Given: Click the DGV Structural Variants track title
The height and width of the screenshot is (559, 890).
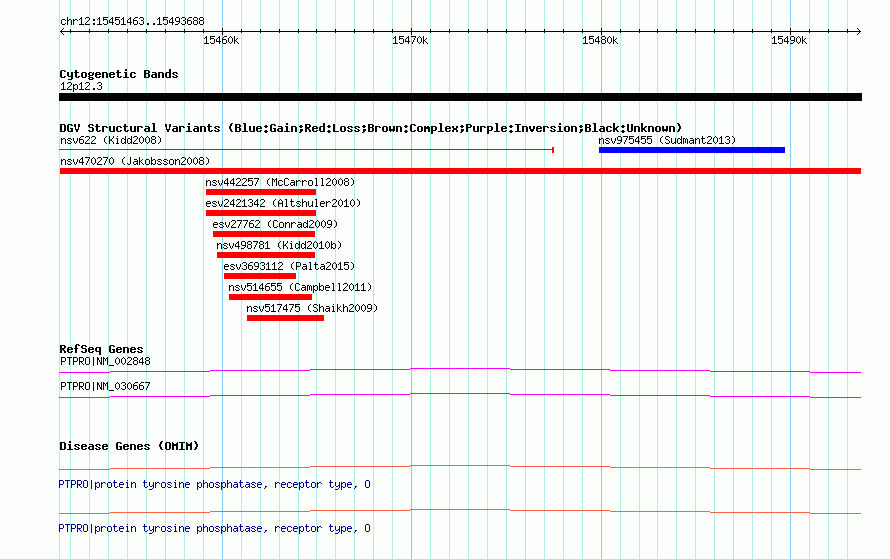Looking at the screenshot, I should point(371,128).
